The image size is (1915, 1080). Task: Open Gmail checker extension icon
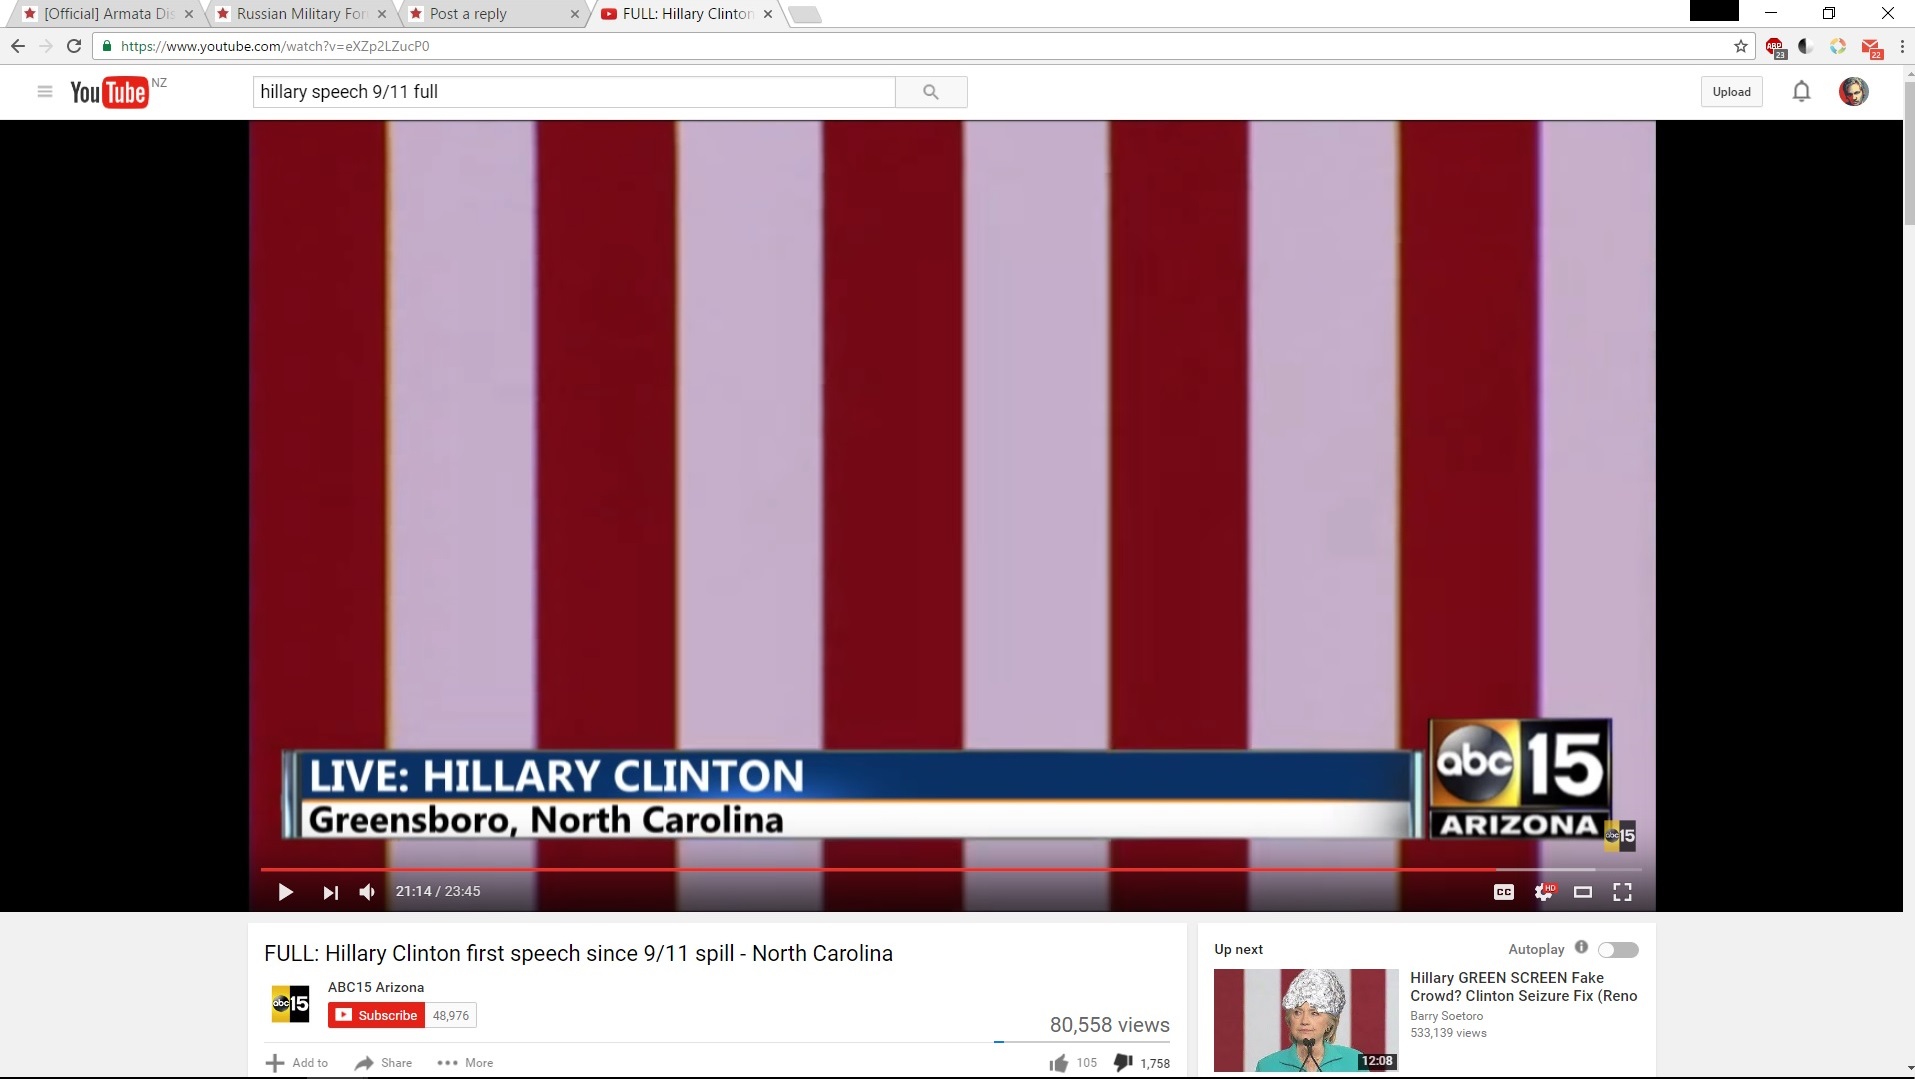(1871, 47)
